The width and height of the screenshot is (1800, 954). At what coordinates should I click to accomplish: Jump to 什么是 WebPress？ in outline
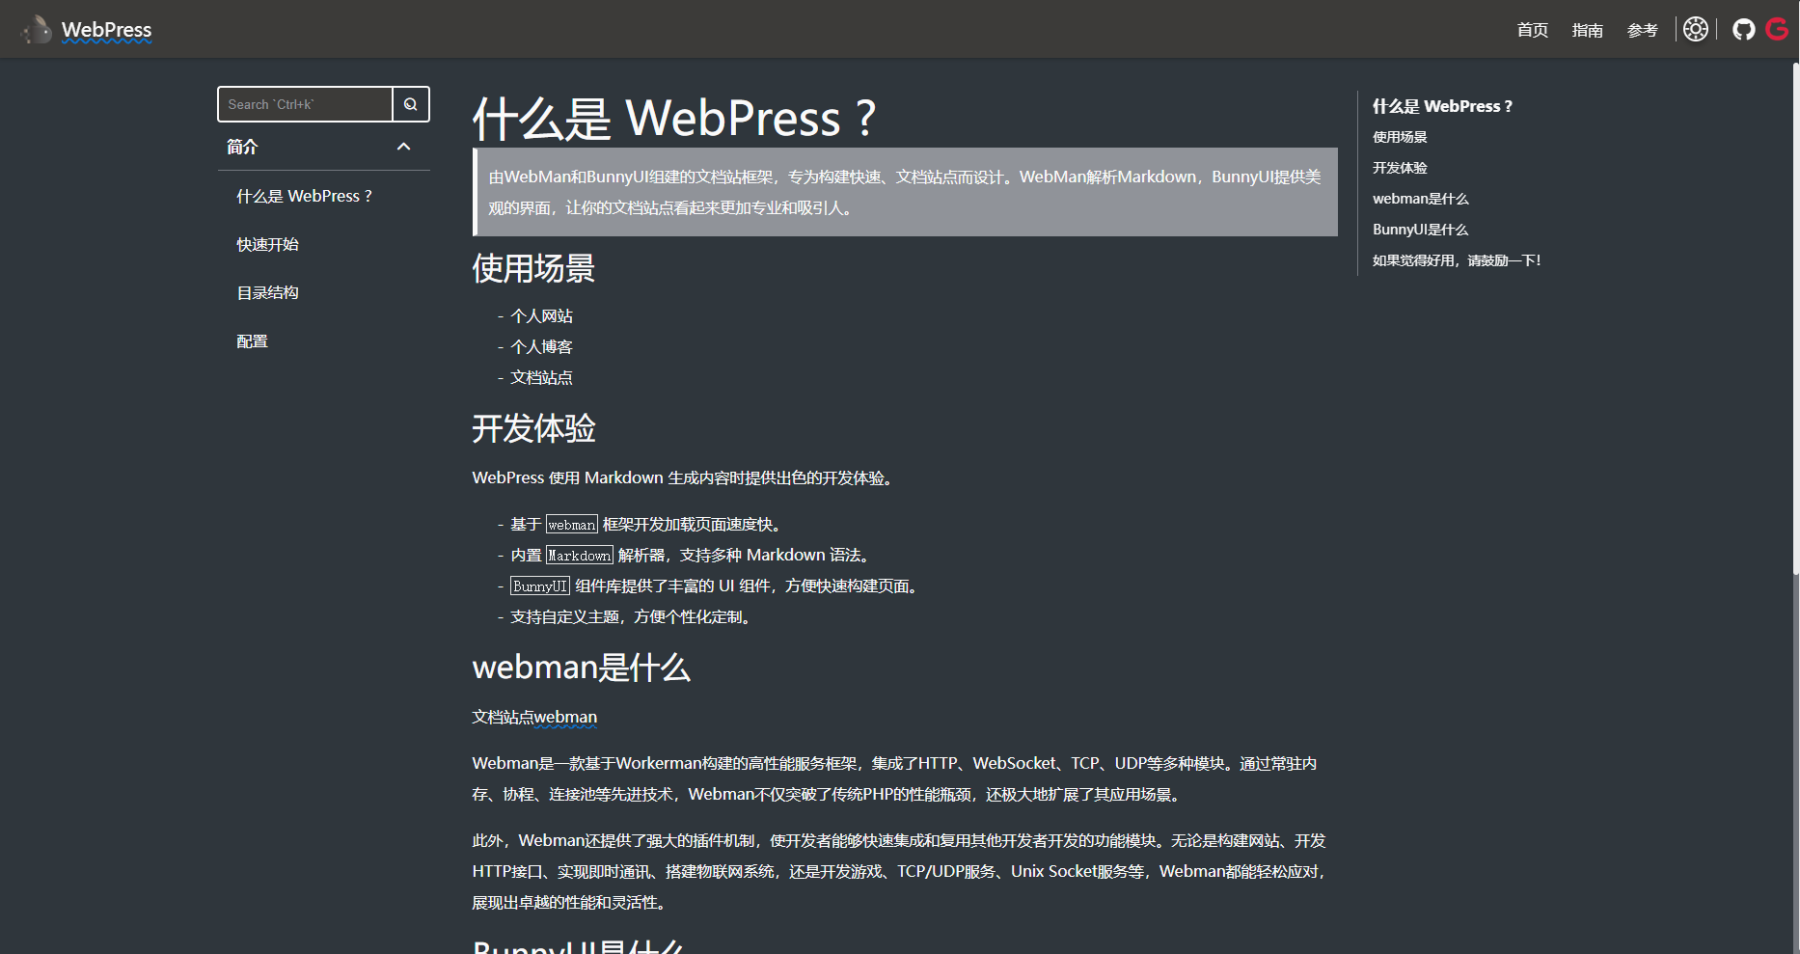(1442, 106)
